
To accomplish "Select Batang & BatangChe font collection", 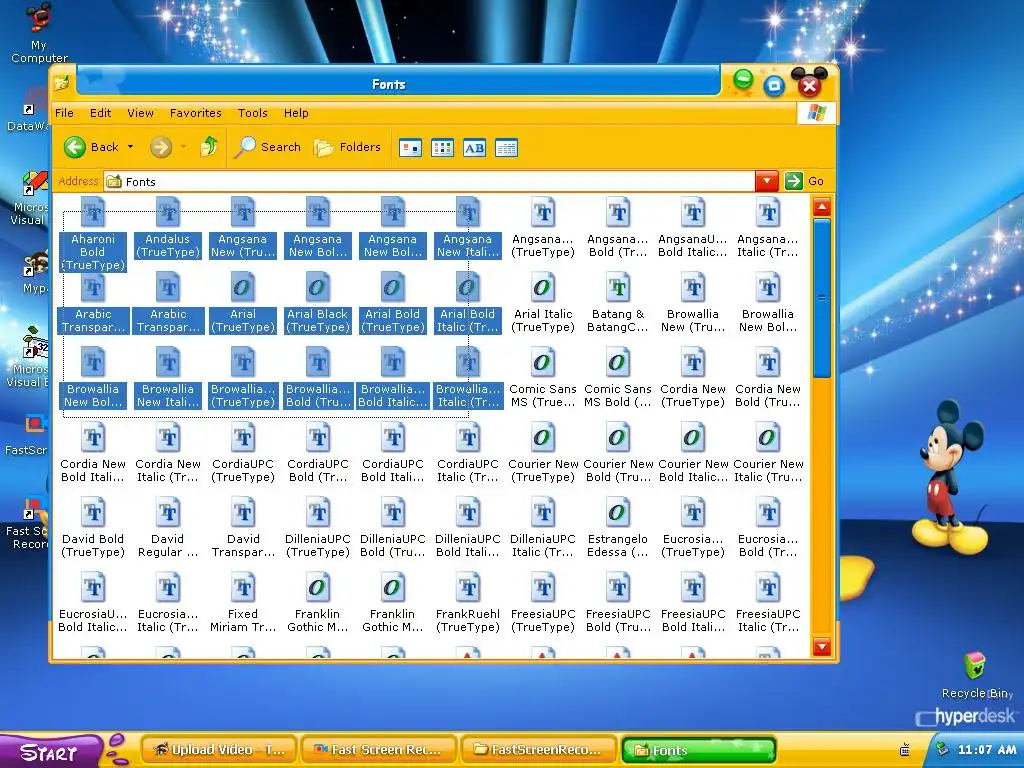I will tap(618, 302).
